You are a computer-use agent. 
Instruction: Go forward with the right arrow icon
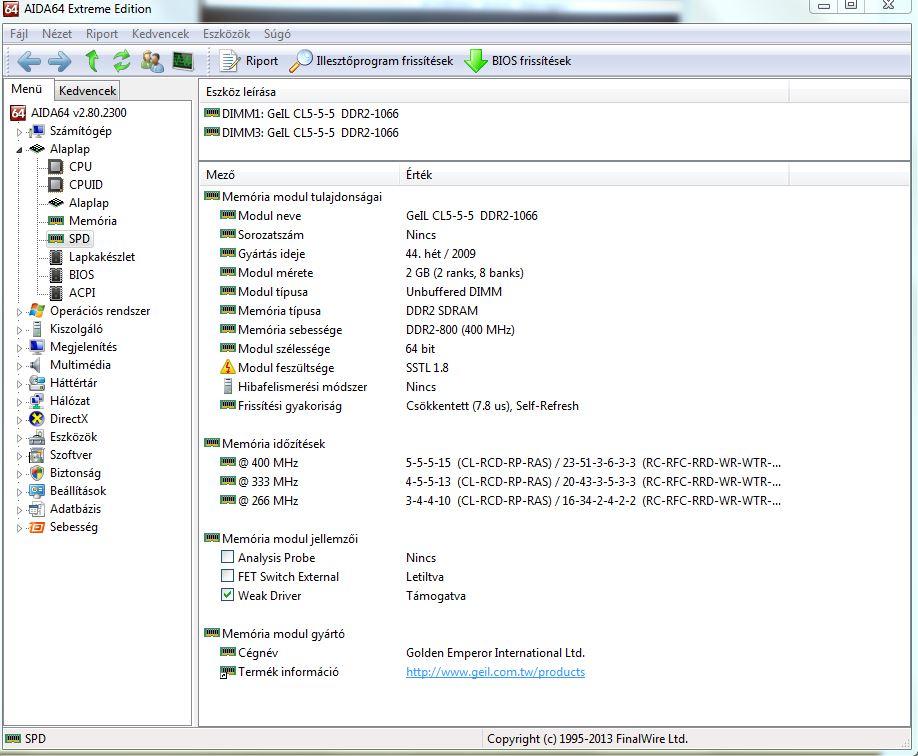click(x=59, y=61)
